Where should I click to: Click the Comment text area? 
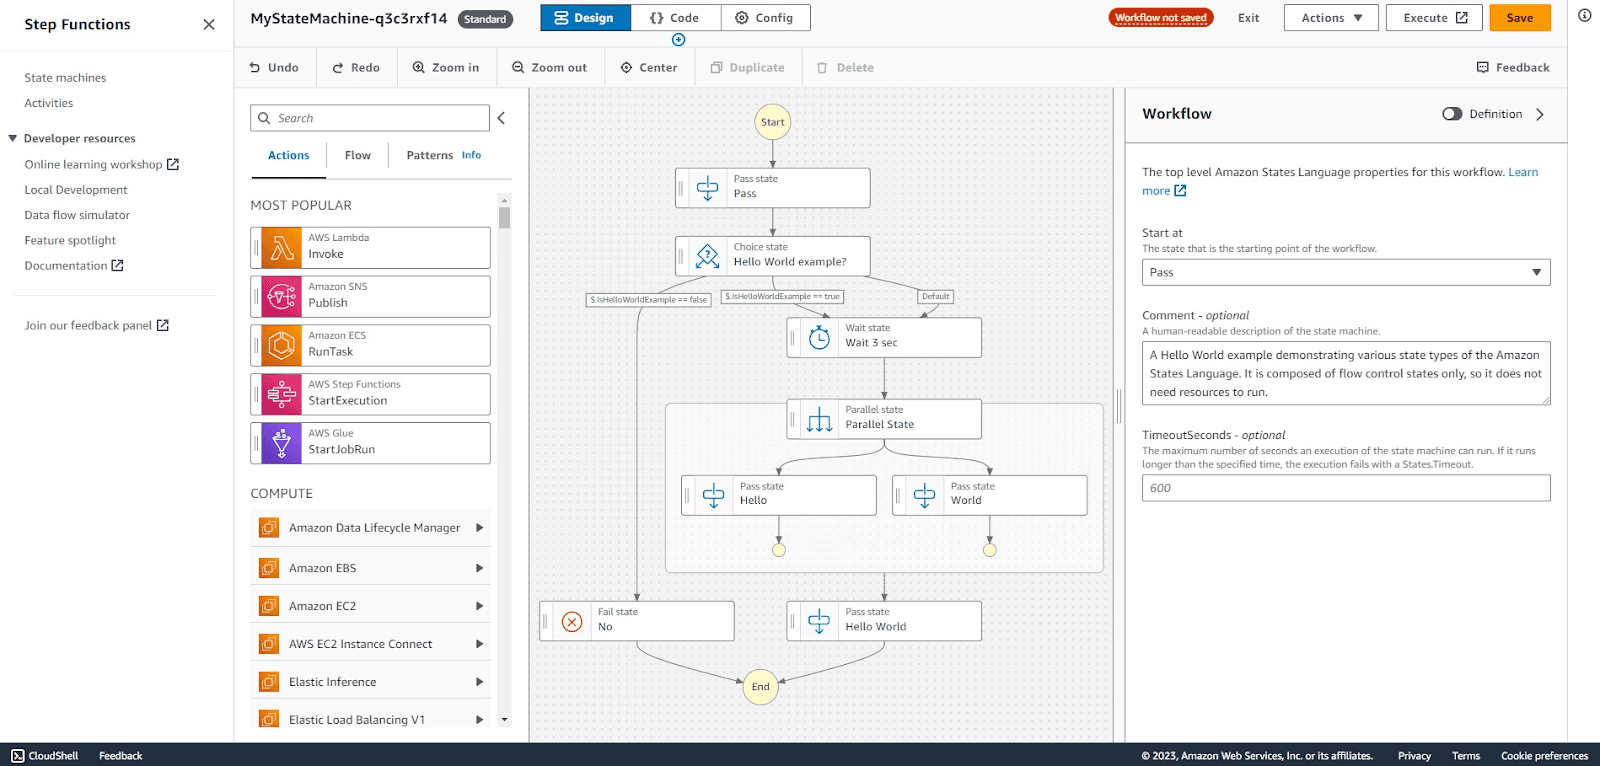tap(1346, 373)
